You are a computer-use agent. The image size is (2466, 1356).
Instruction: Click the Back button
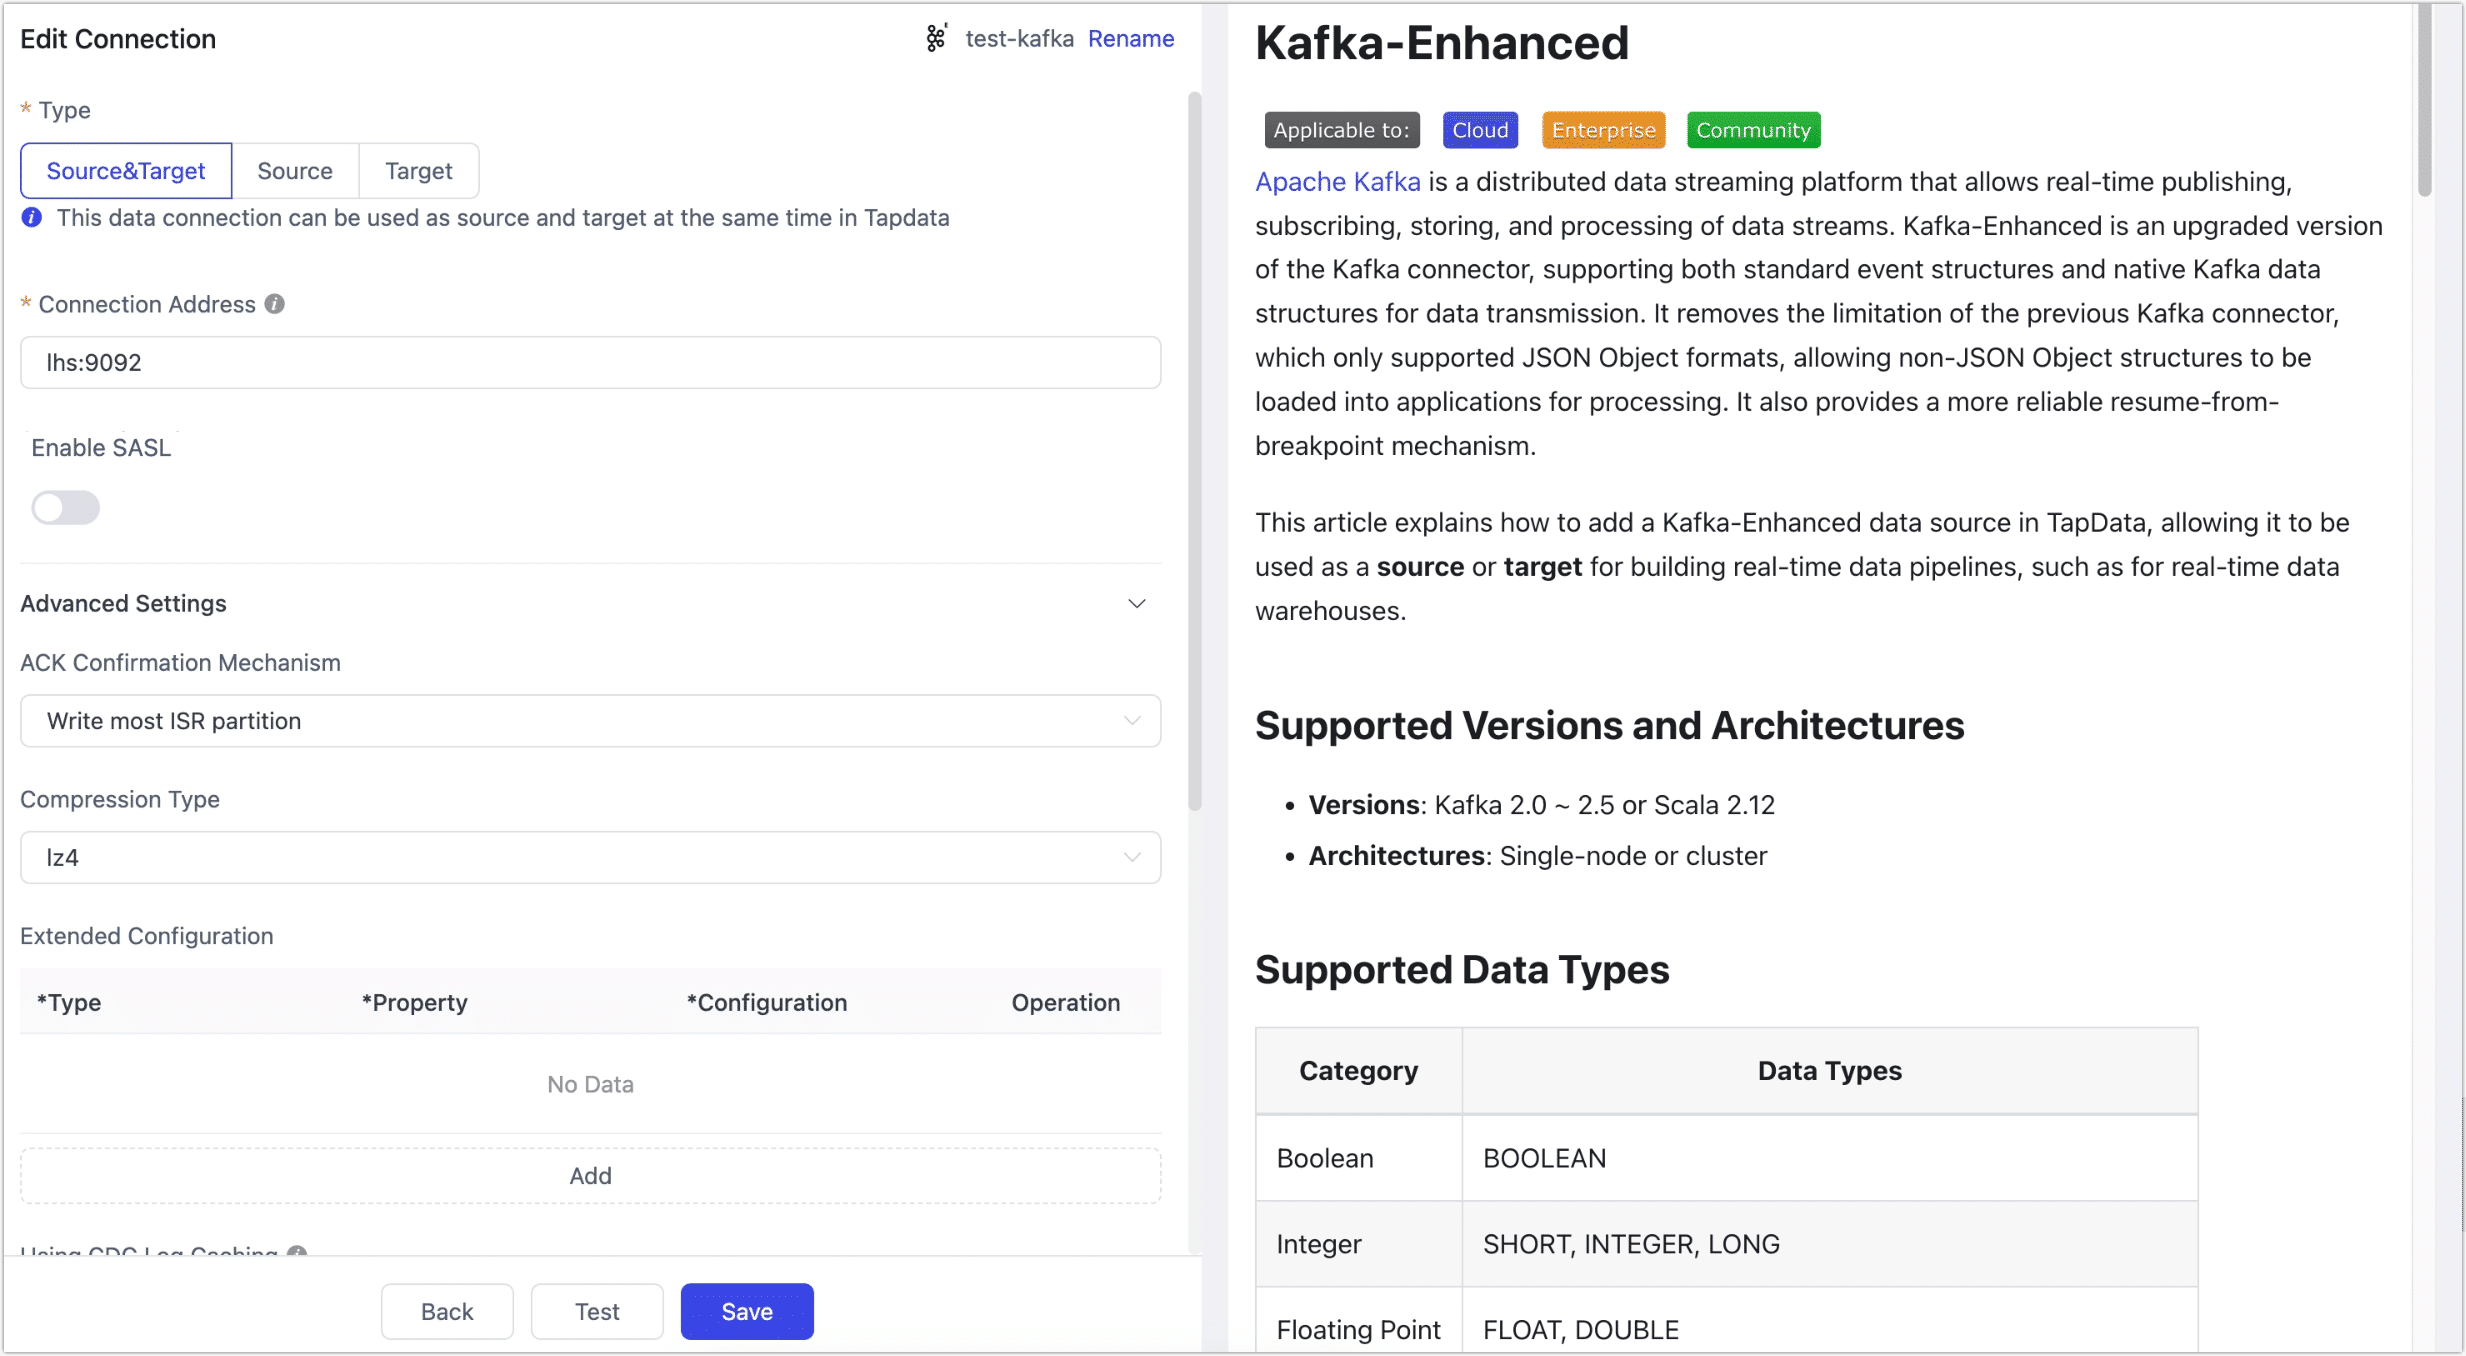446,1311
